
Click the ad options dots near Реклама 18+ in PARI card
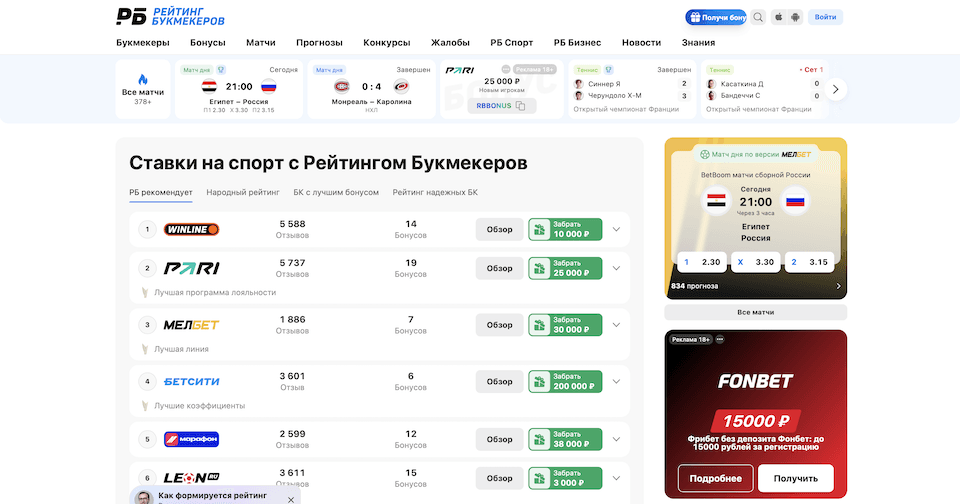(506, 69)
